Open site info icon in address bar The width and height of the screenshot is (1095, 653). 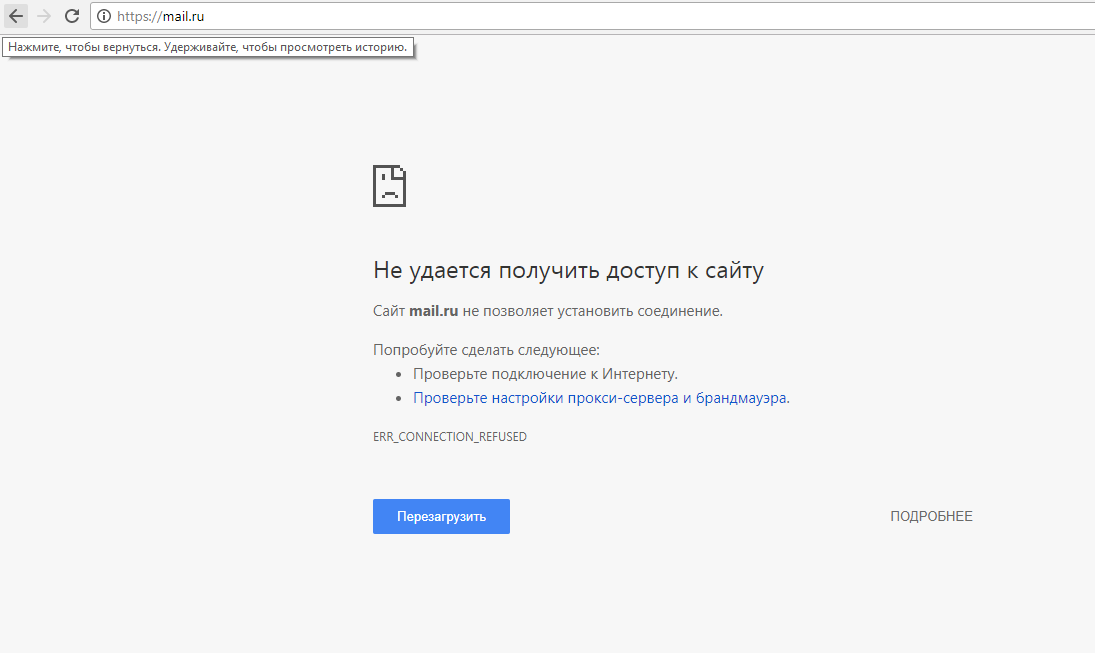(x=104, y=16)
